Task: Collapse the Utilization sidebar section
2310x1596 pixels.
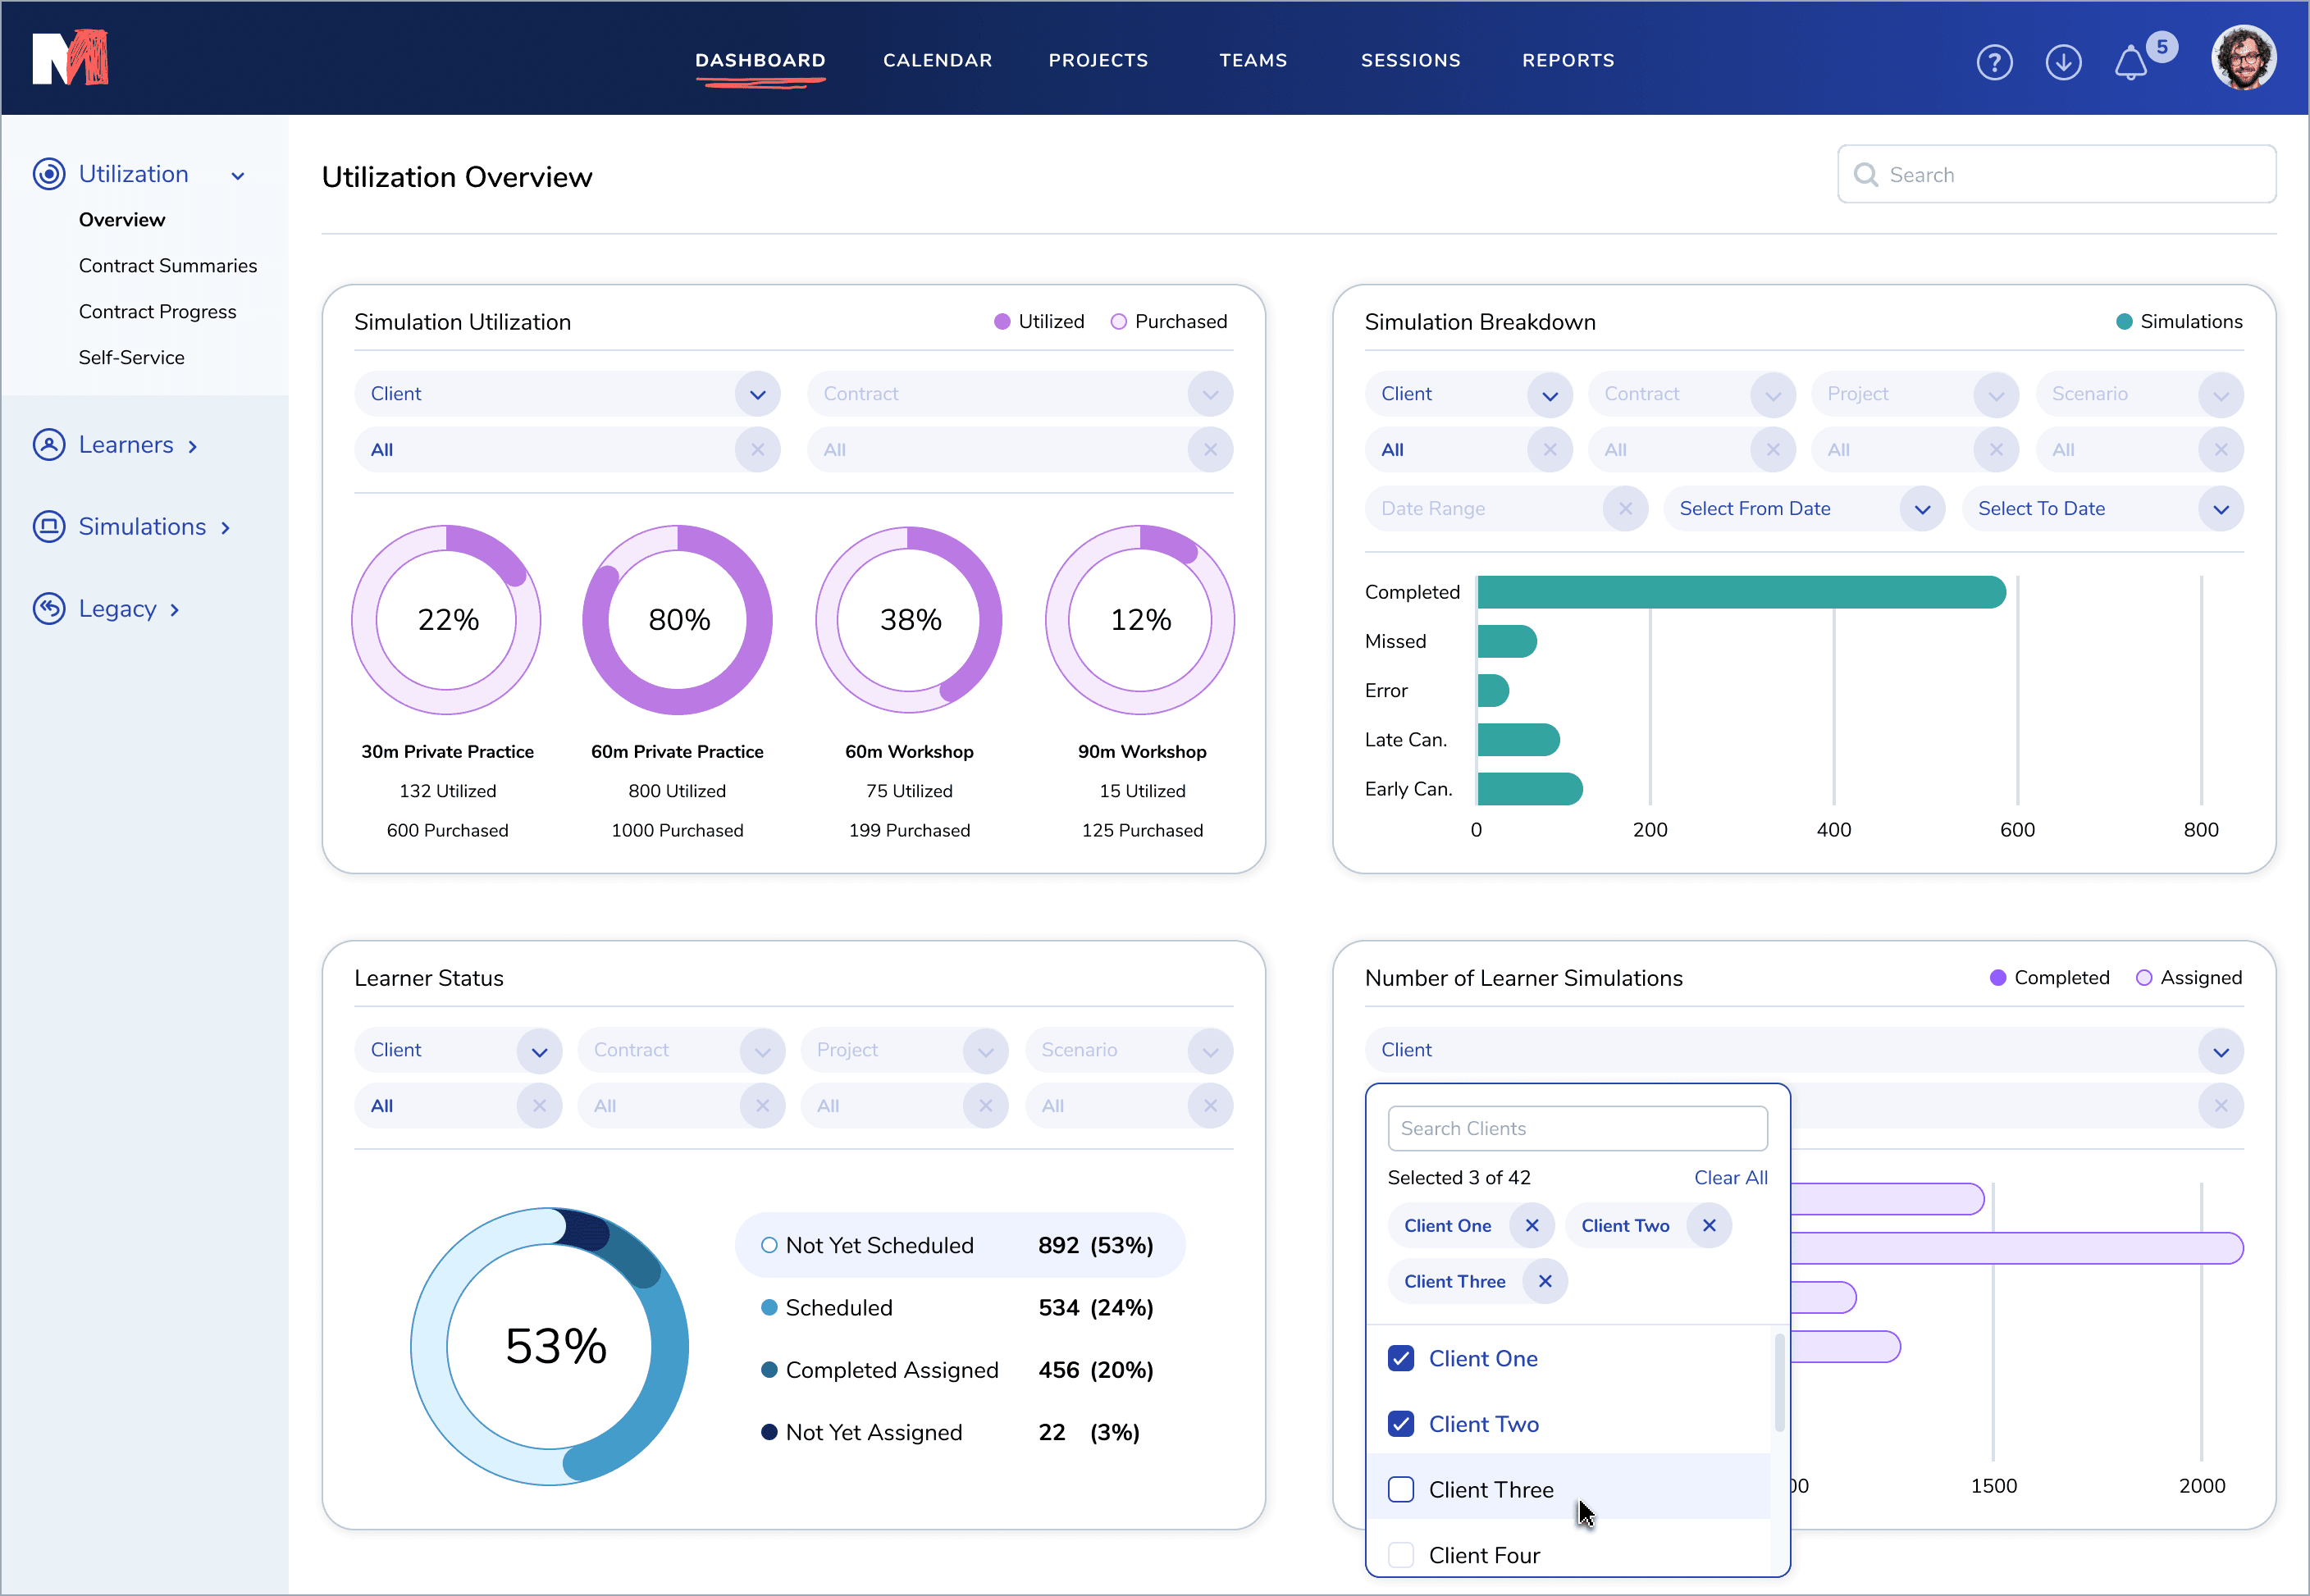Action: pyautogui.click(x=238, y=176)
